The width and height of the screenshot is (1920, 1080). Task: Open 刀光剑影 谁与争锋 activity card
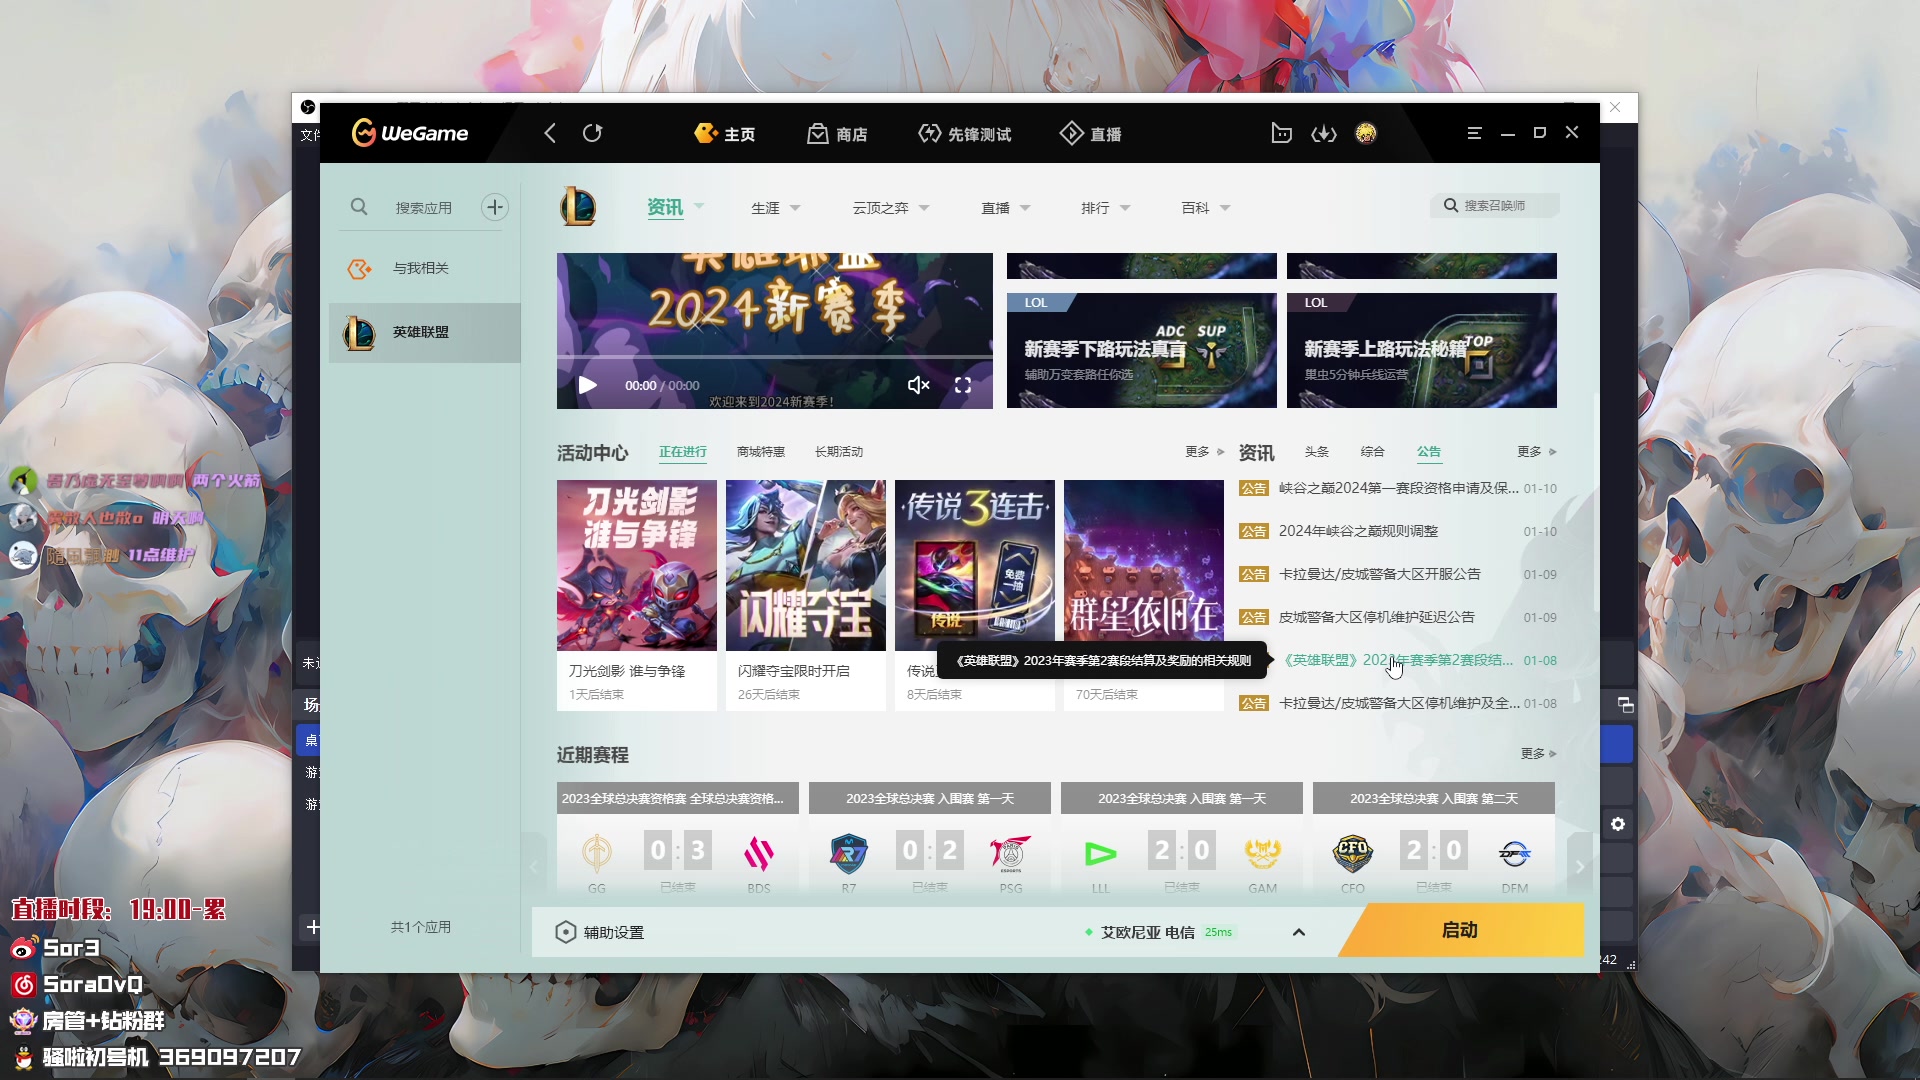click(x=637, y=595)
